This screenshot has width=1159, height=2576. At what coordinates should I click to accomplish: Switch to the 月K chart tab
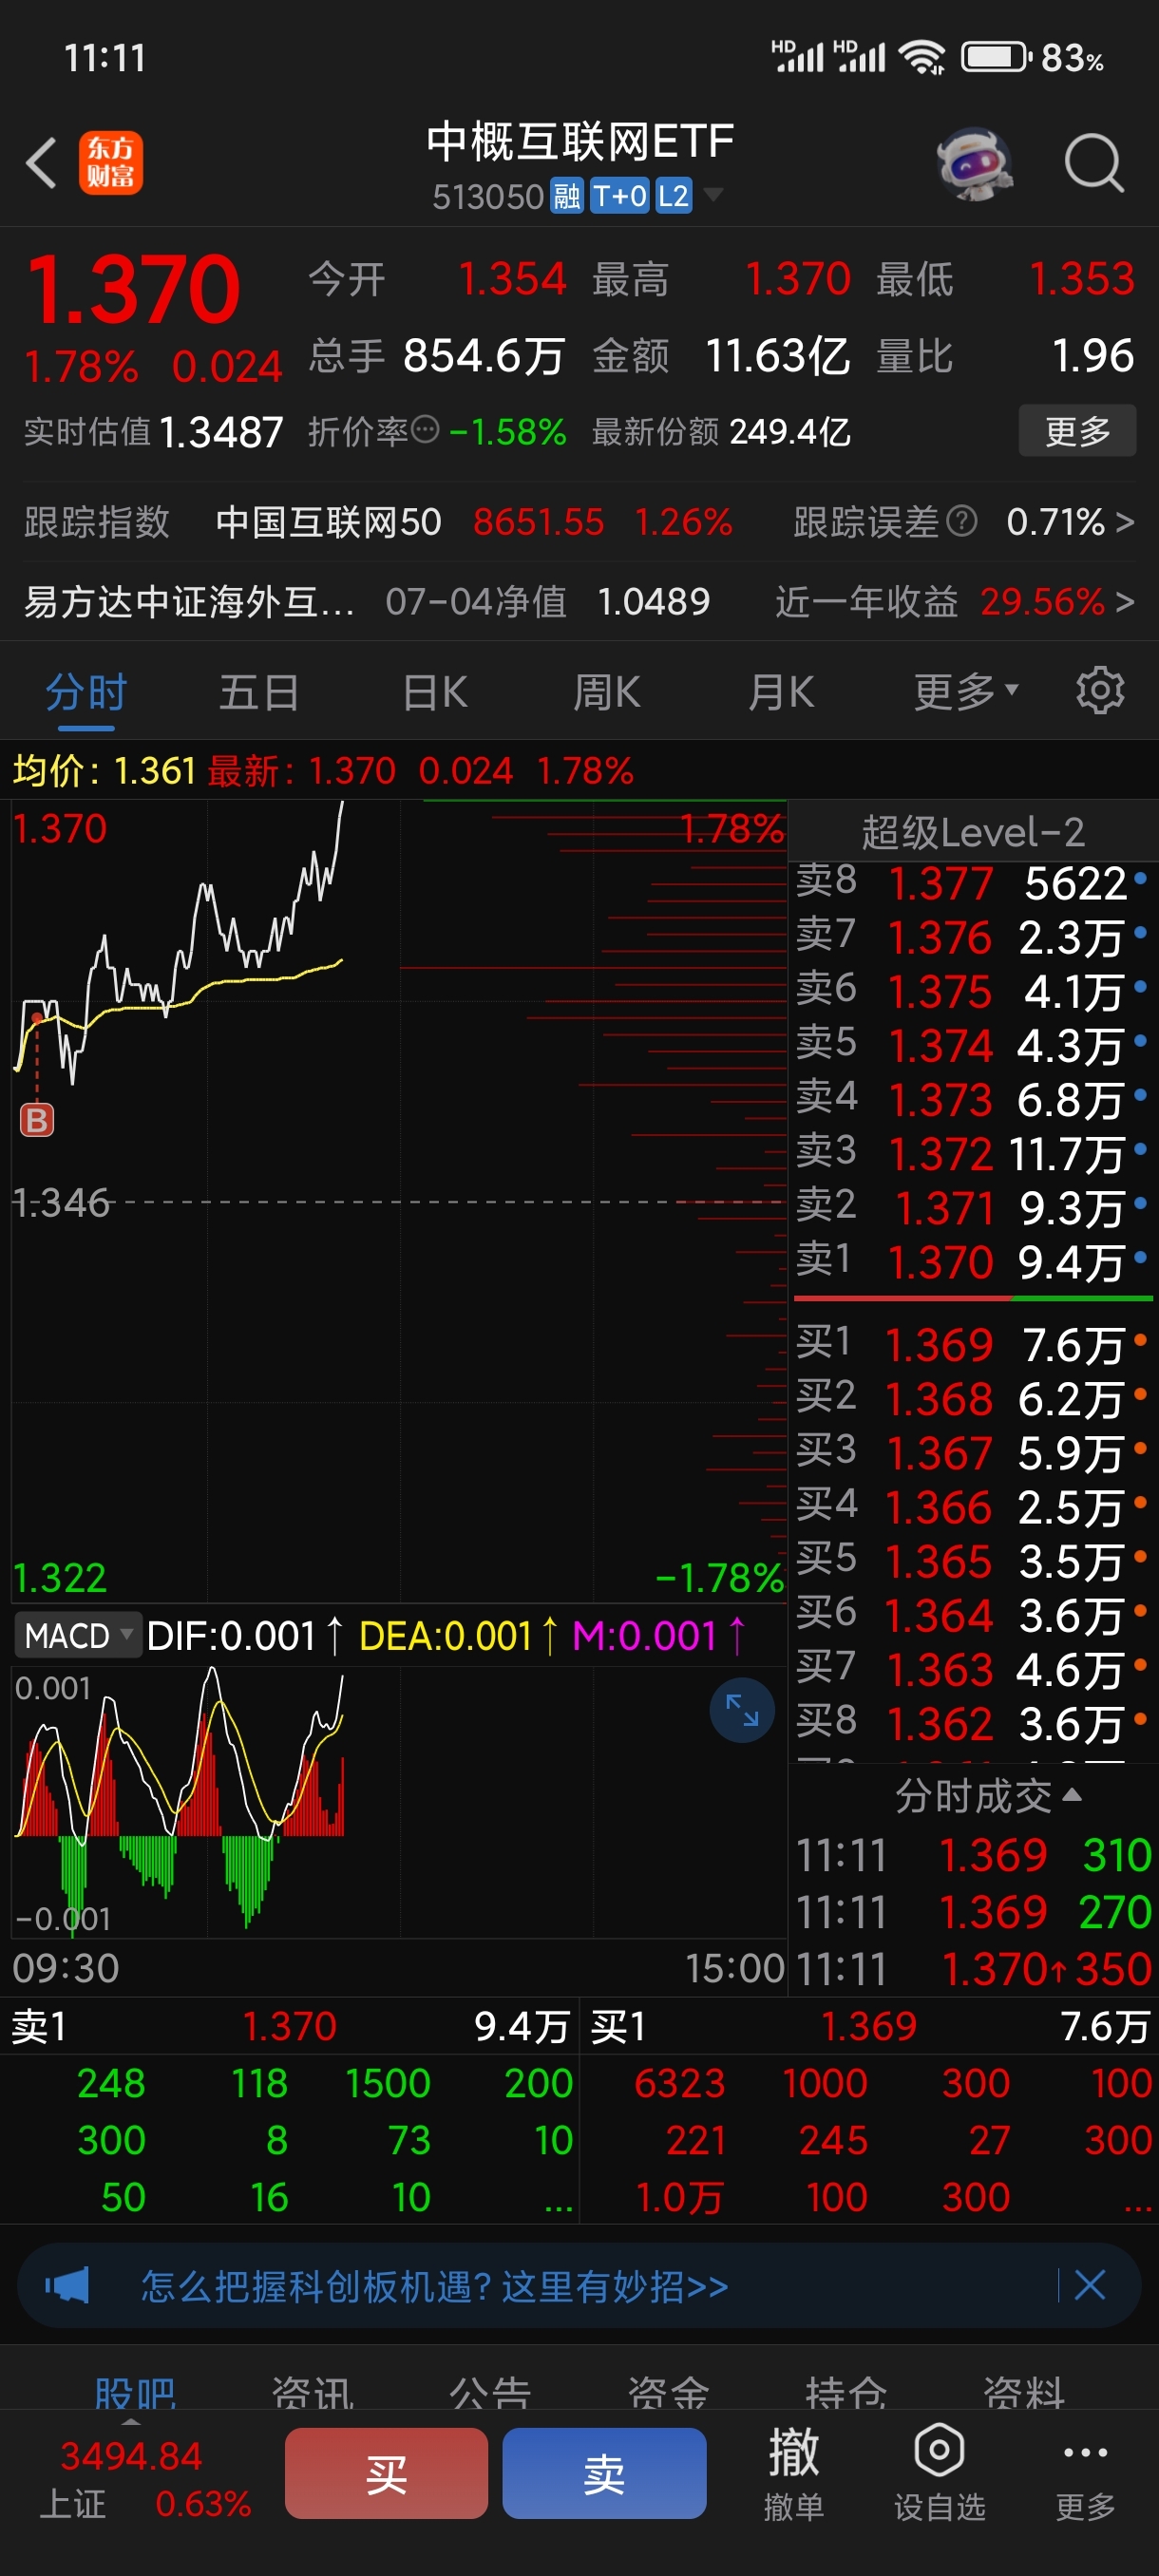coord(781,691)
